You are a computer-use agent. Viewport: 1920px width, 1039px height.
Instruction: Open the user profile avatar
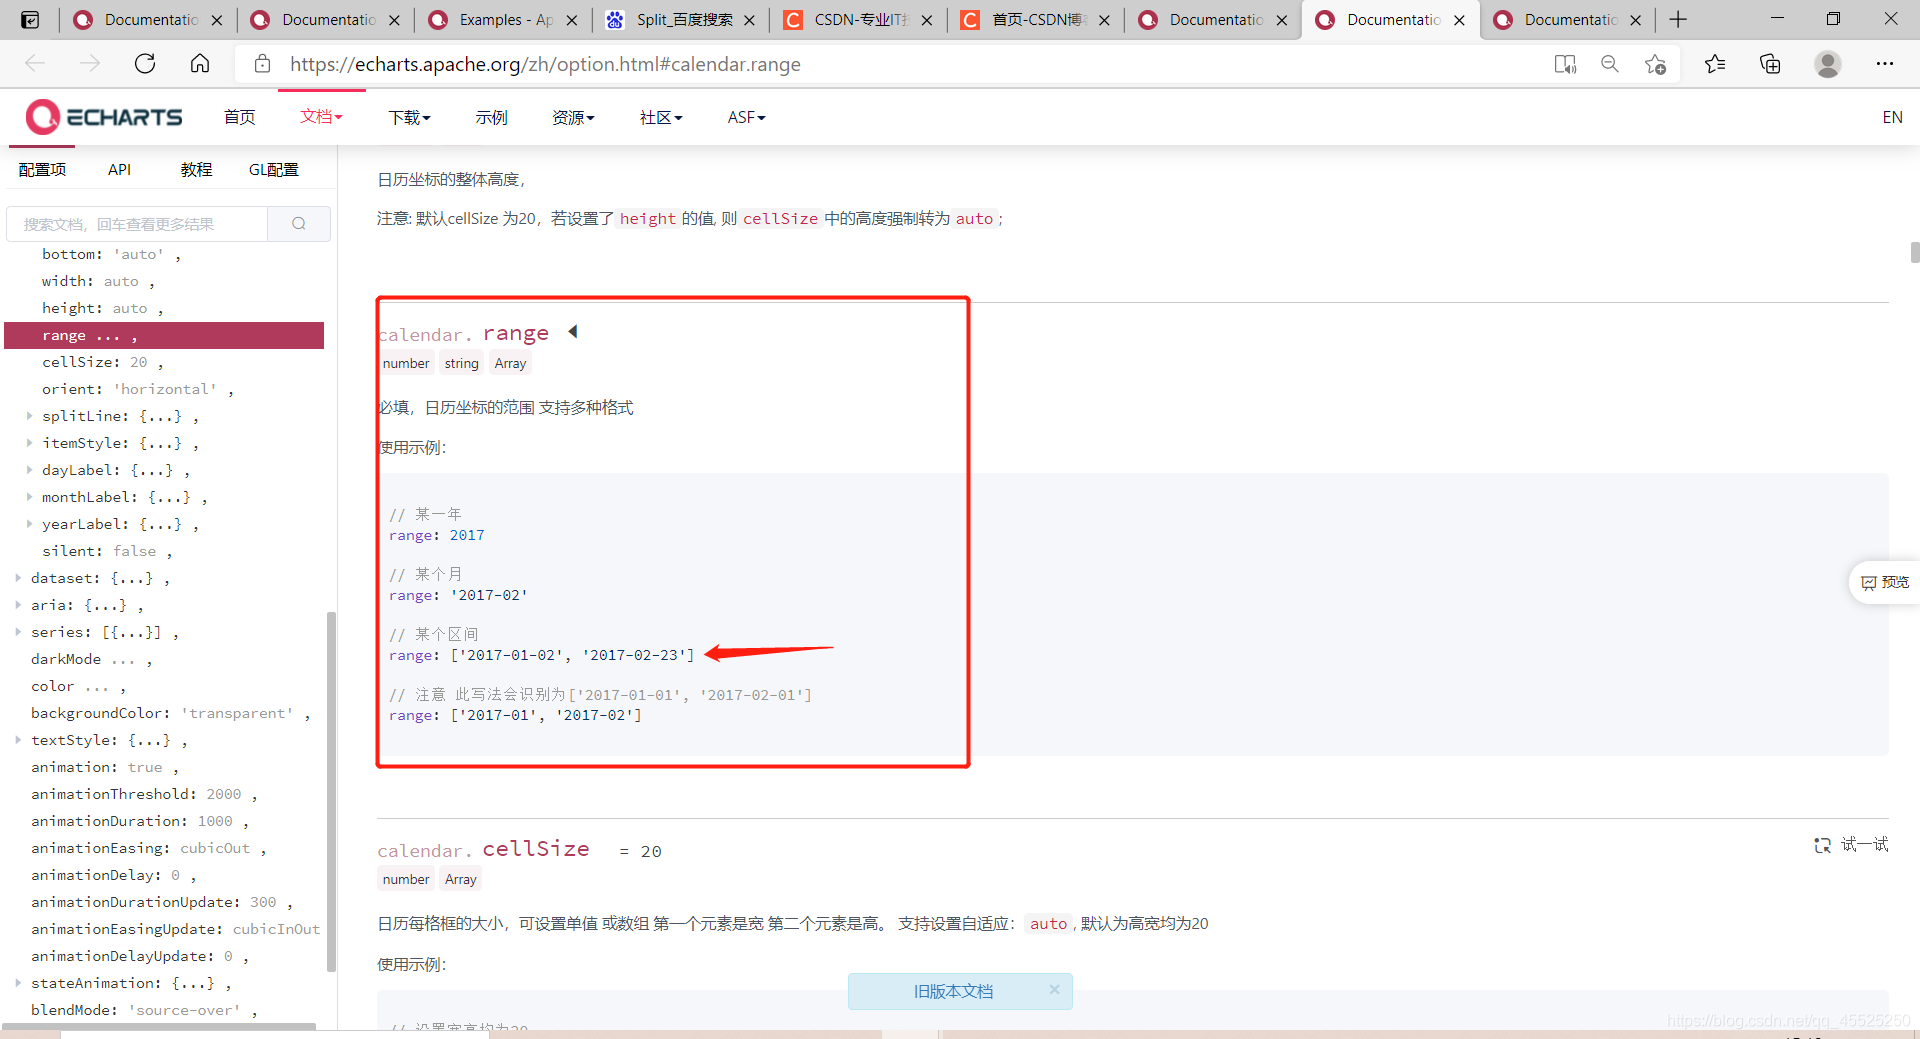[1828, 64]
